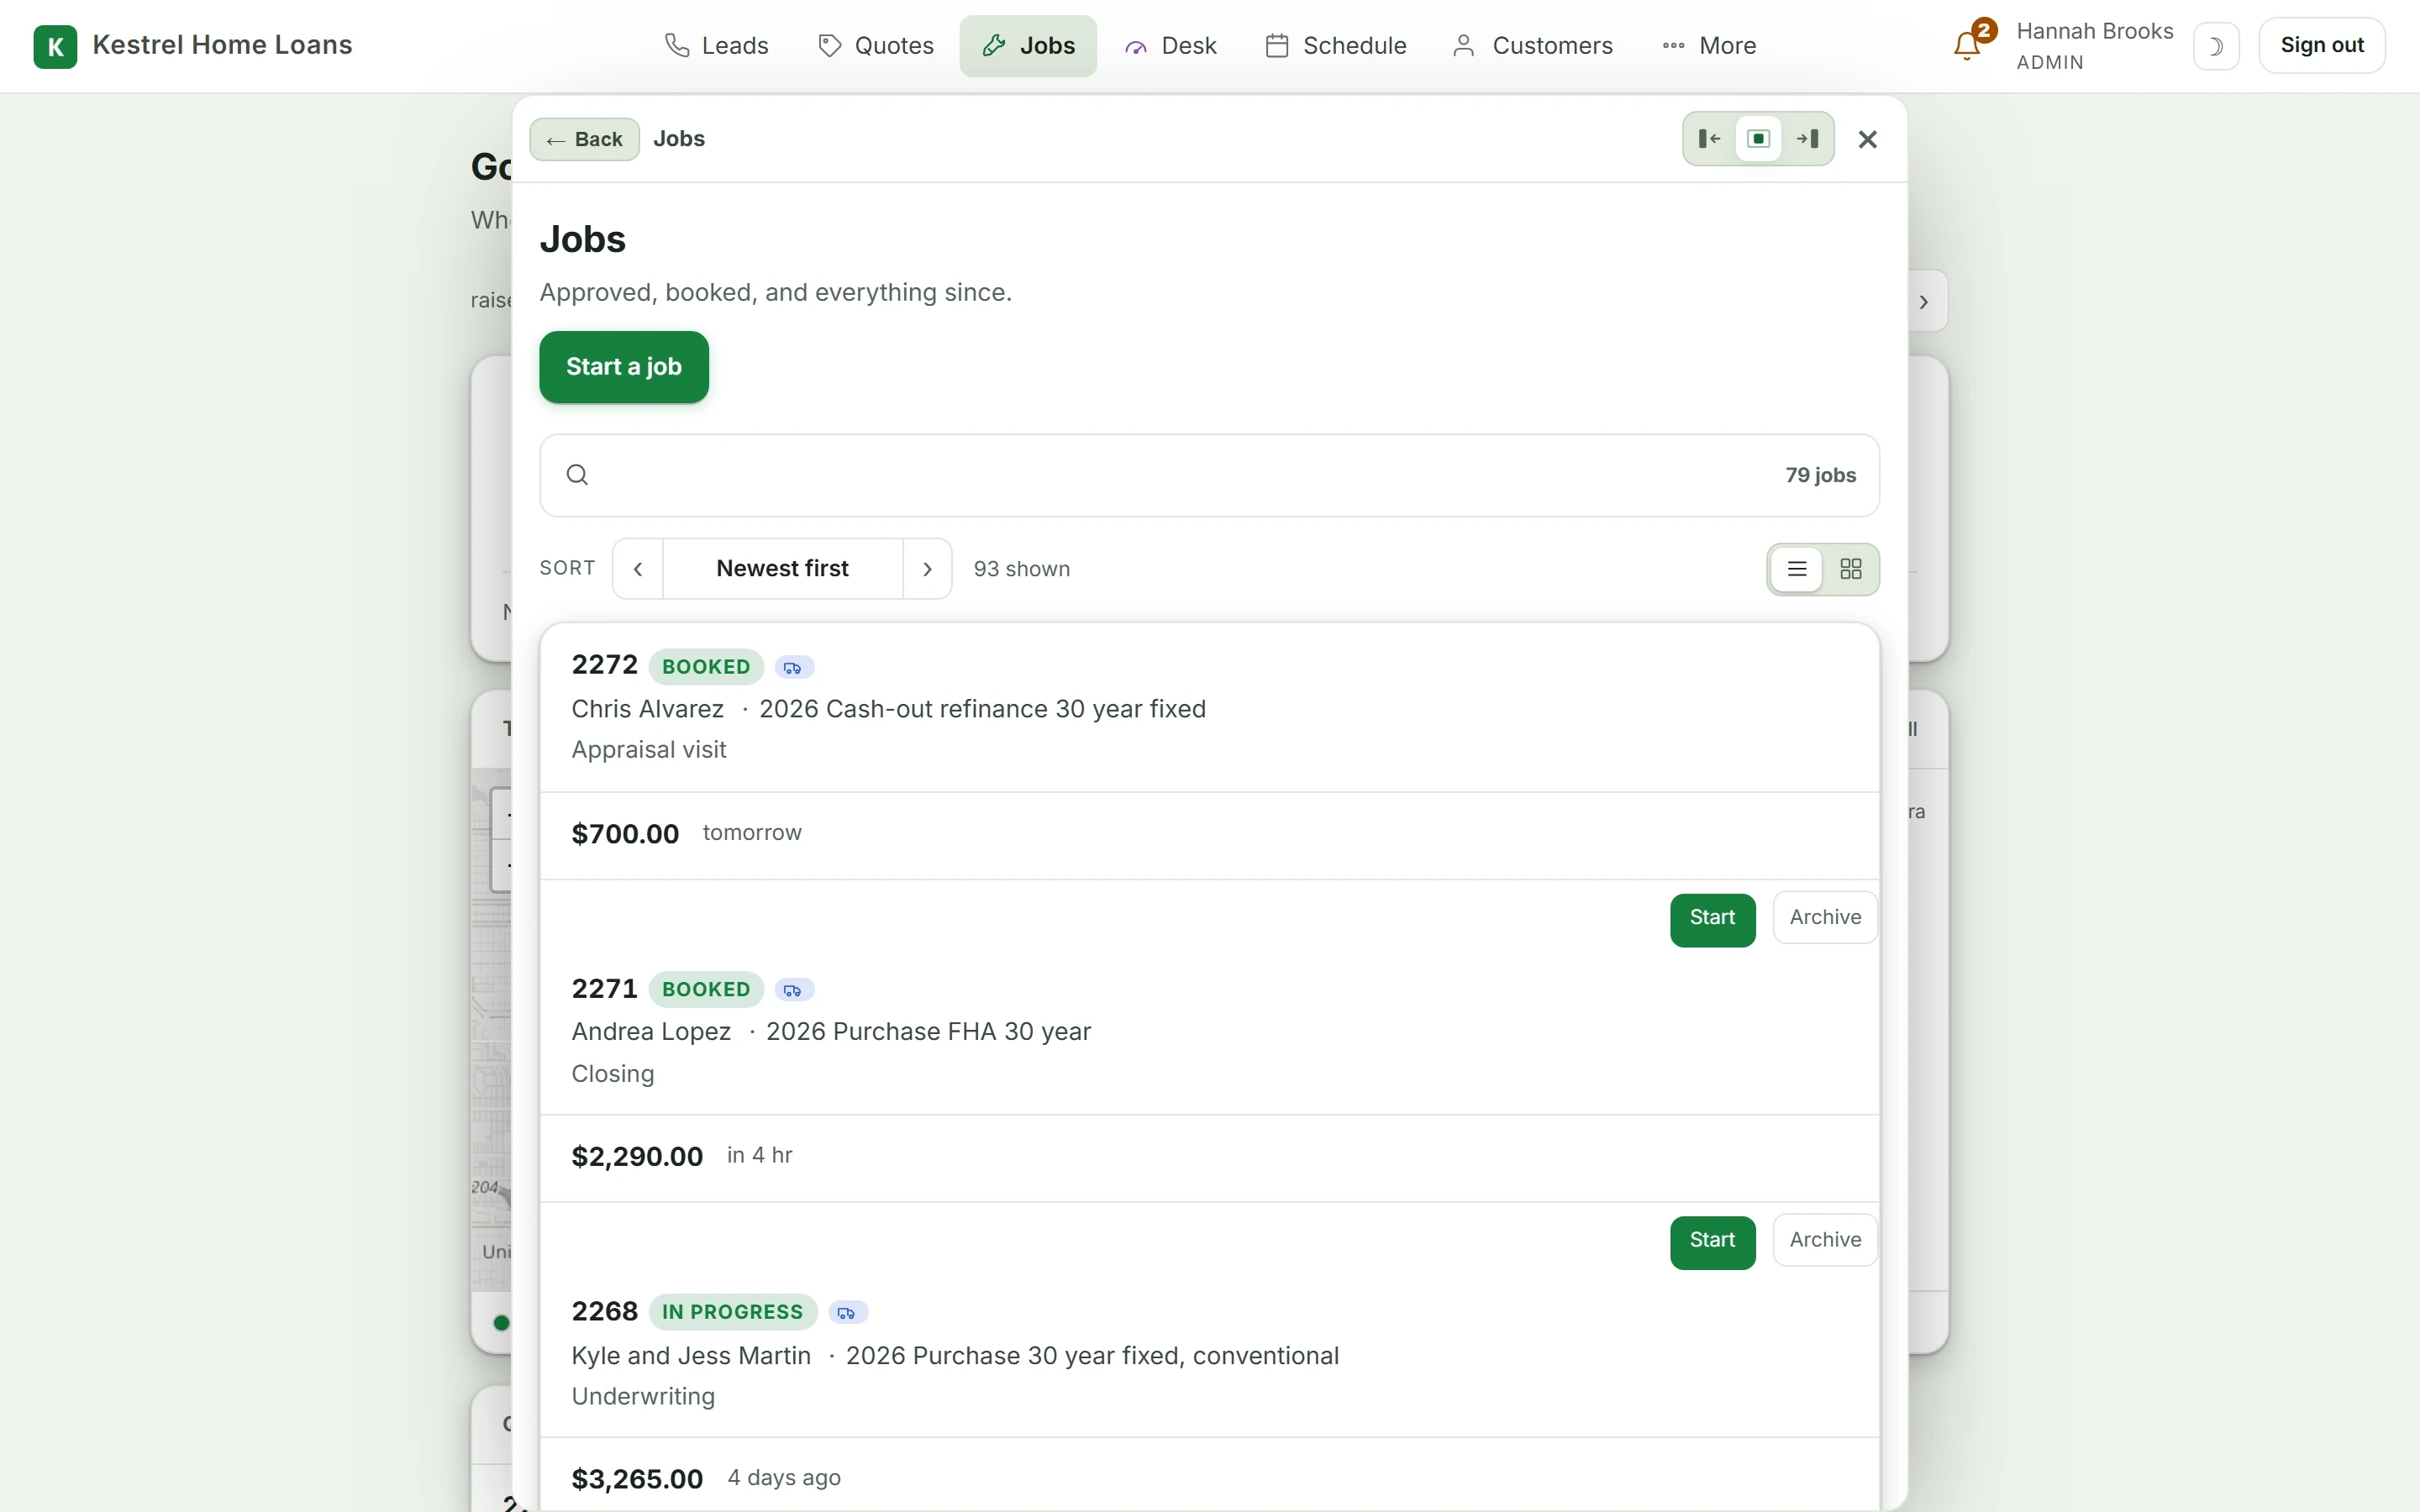The width and height of the screenshot is (2420, 1512).
Task: Go to the Quotes tab
Action: point(876,46)
